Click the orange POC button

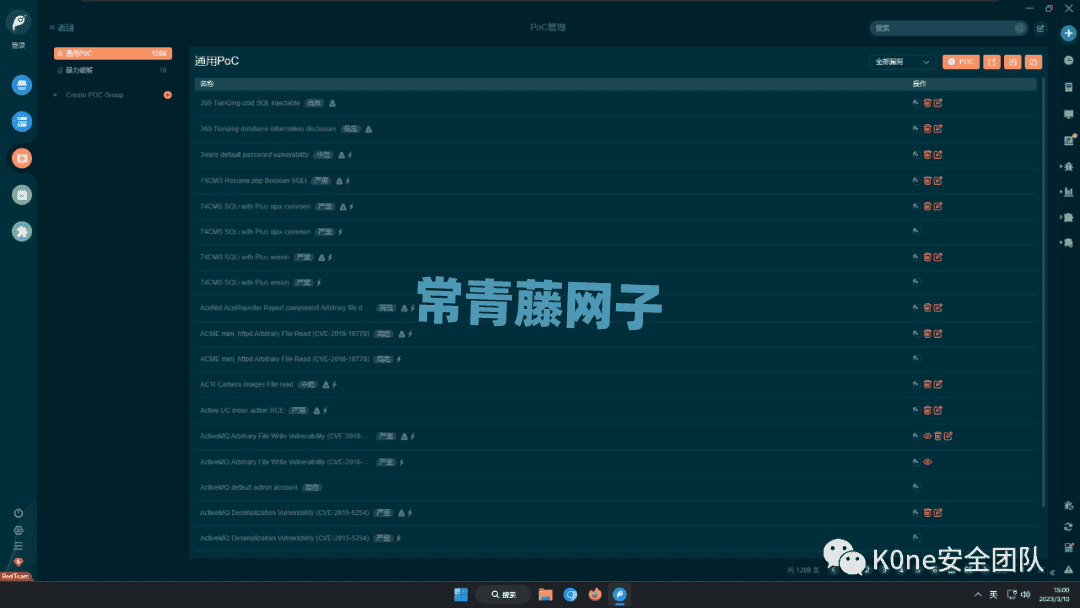[x=961, y=62]
